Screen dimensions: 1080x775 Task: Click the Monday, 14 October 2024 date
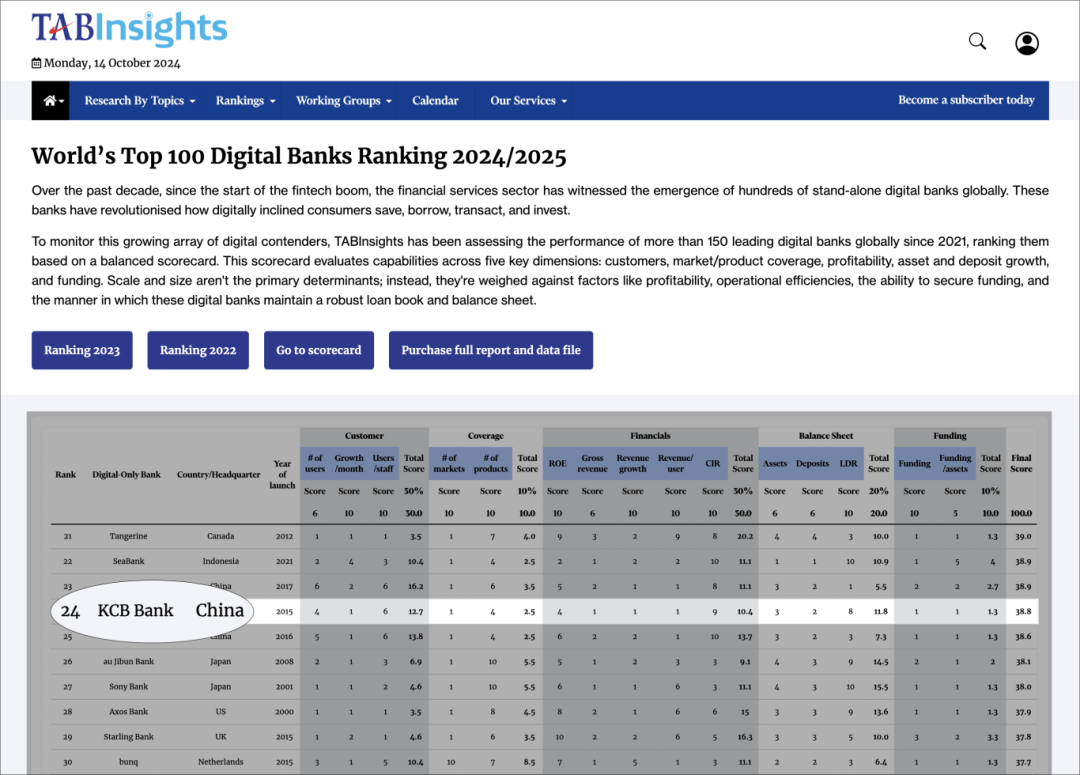(112, 63)
